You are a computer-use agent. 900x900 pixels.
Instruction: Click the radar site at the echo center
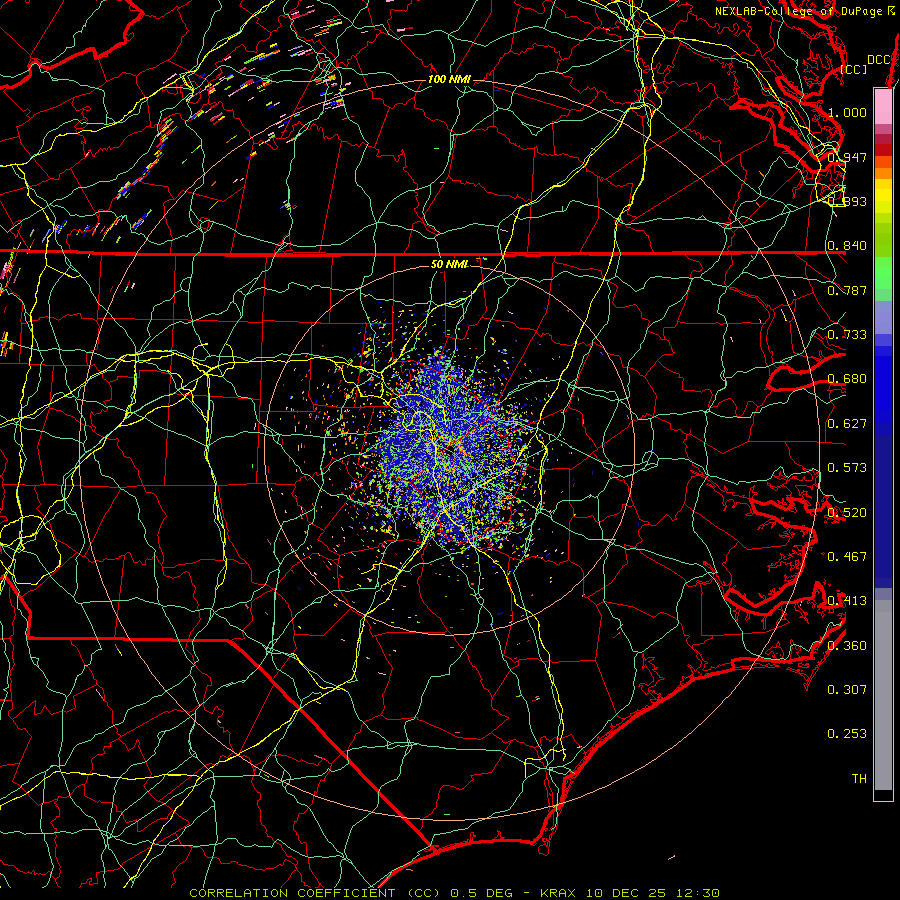450,450
